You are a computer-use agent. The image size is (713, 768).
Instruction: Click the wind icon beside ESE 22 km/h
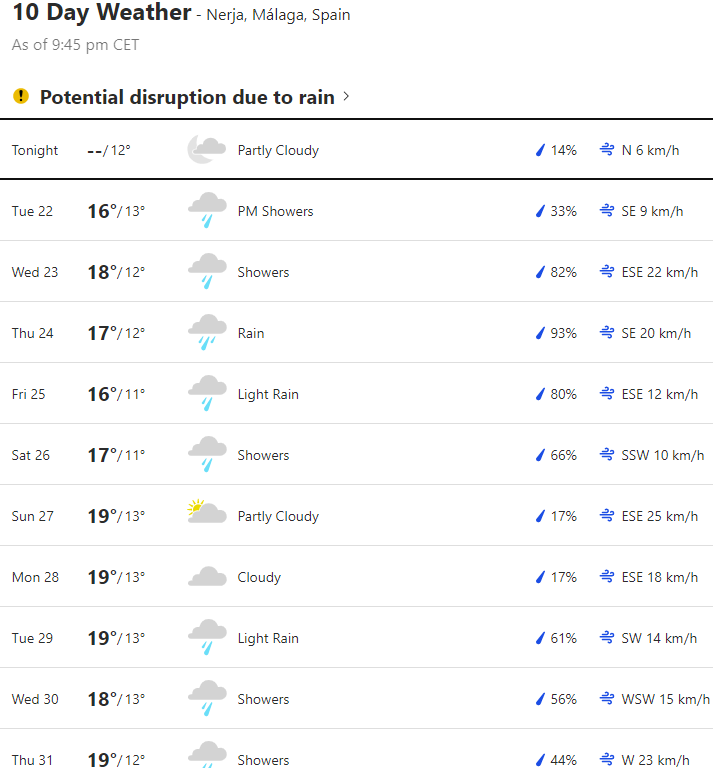point(606,272)
